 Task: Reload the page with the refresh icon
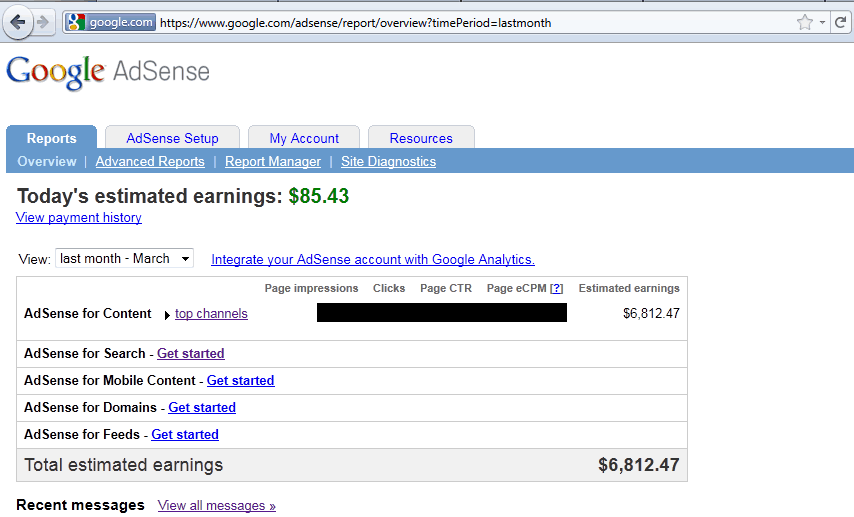coord(841,22)
